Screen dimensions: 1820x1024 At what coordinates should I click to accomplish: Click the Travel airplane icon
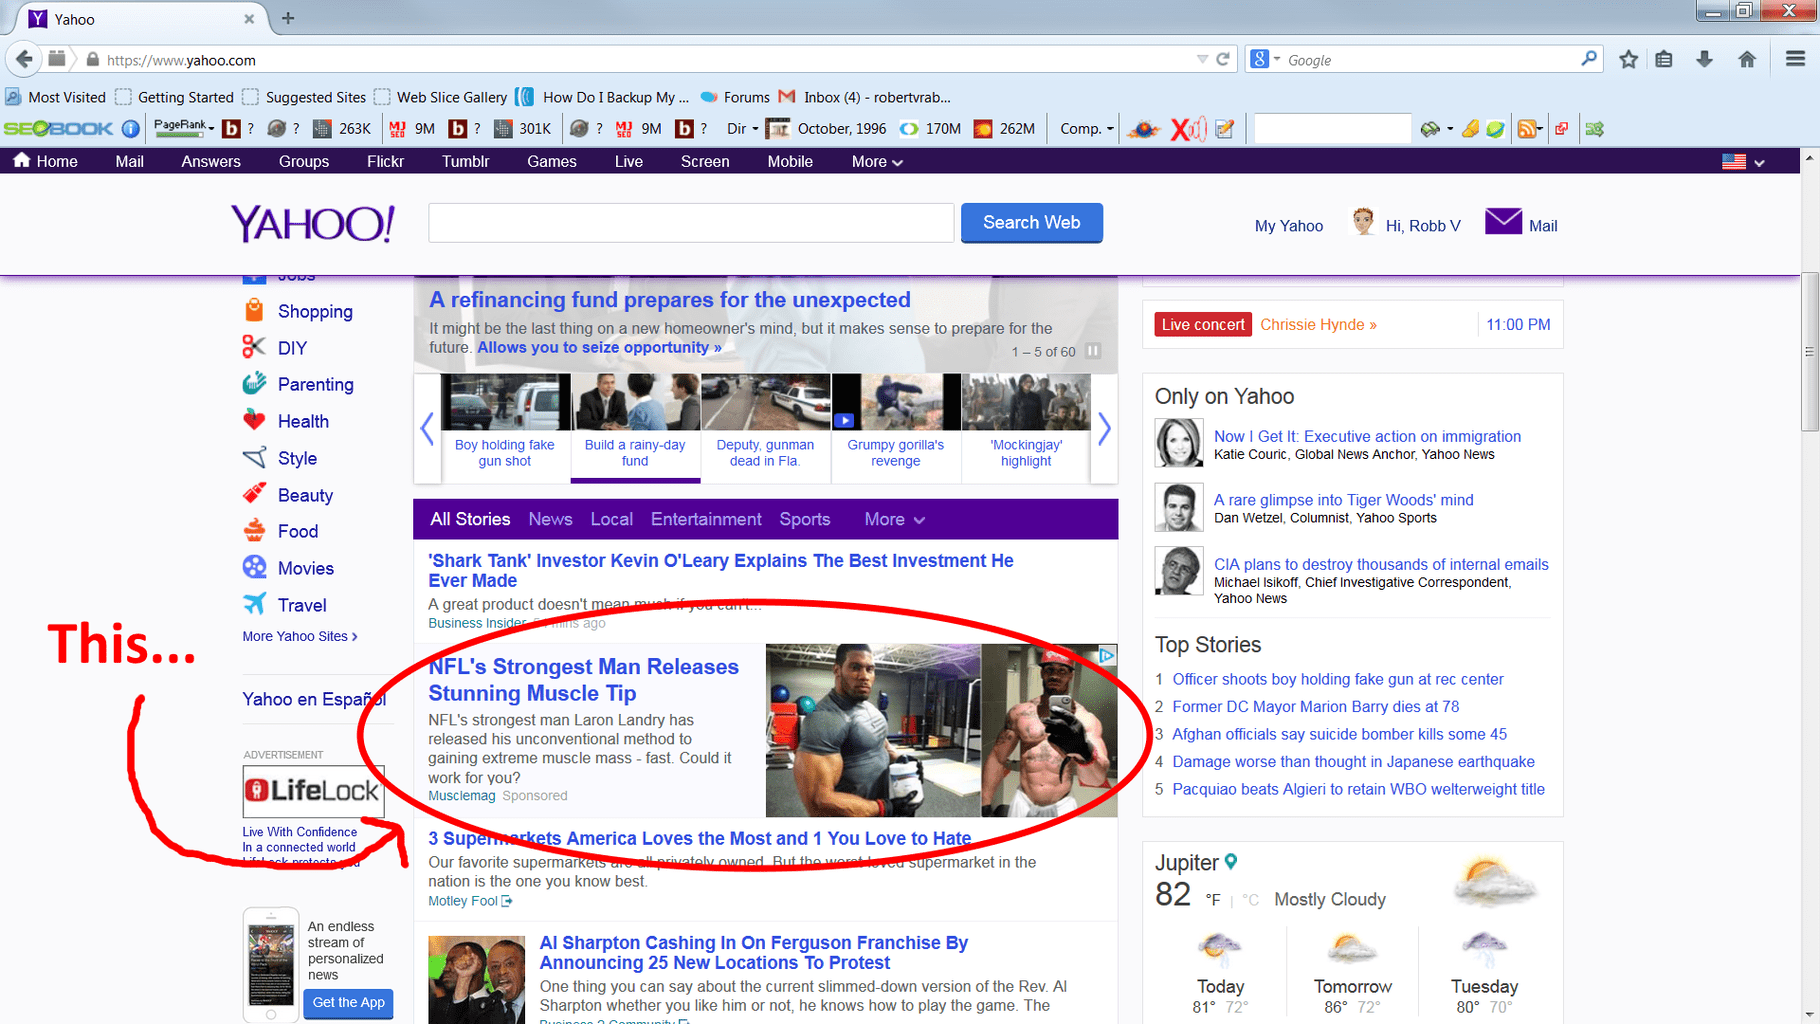(x=254, y=604)
